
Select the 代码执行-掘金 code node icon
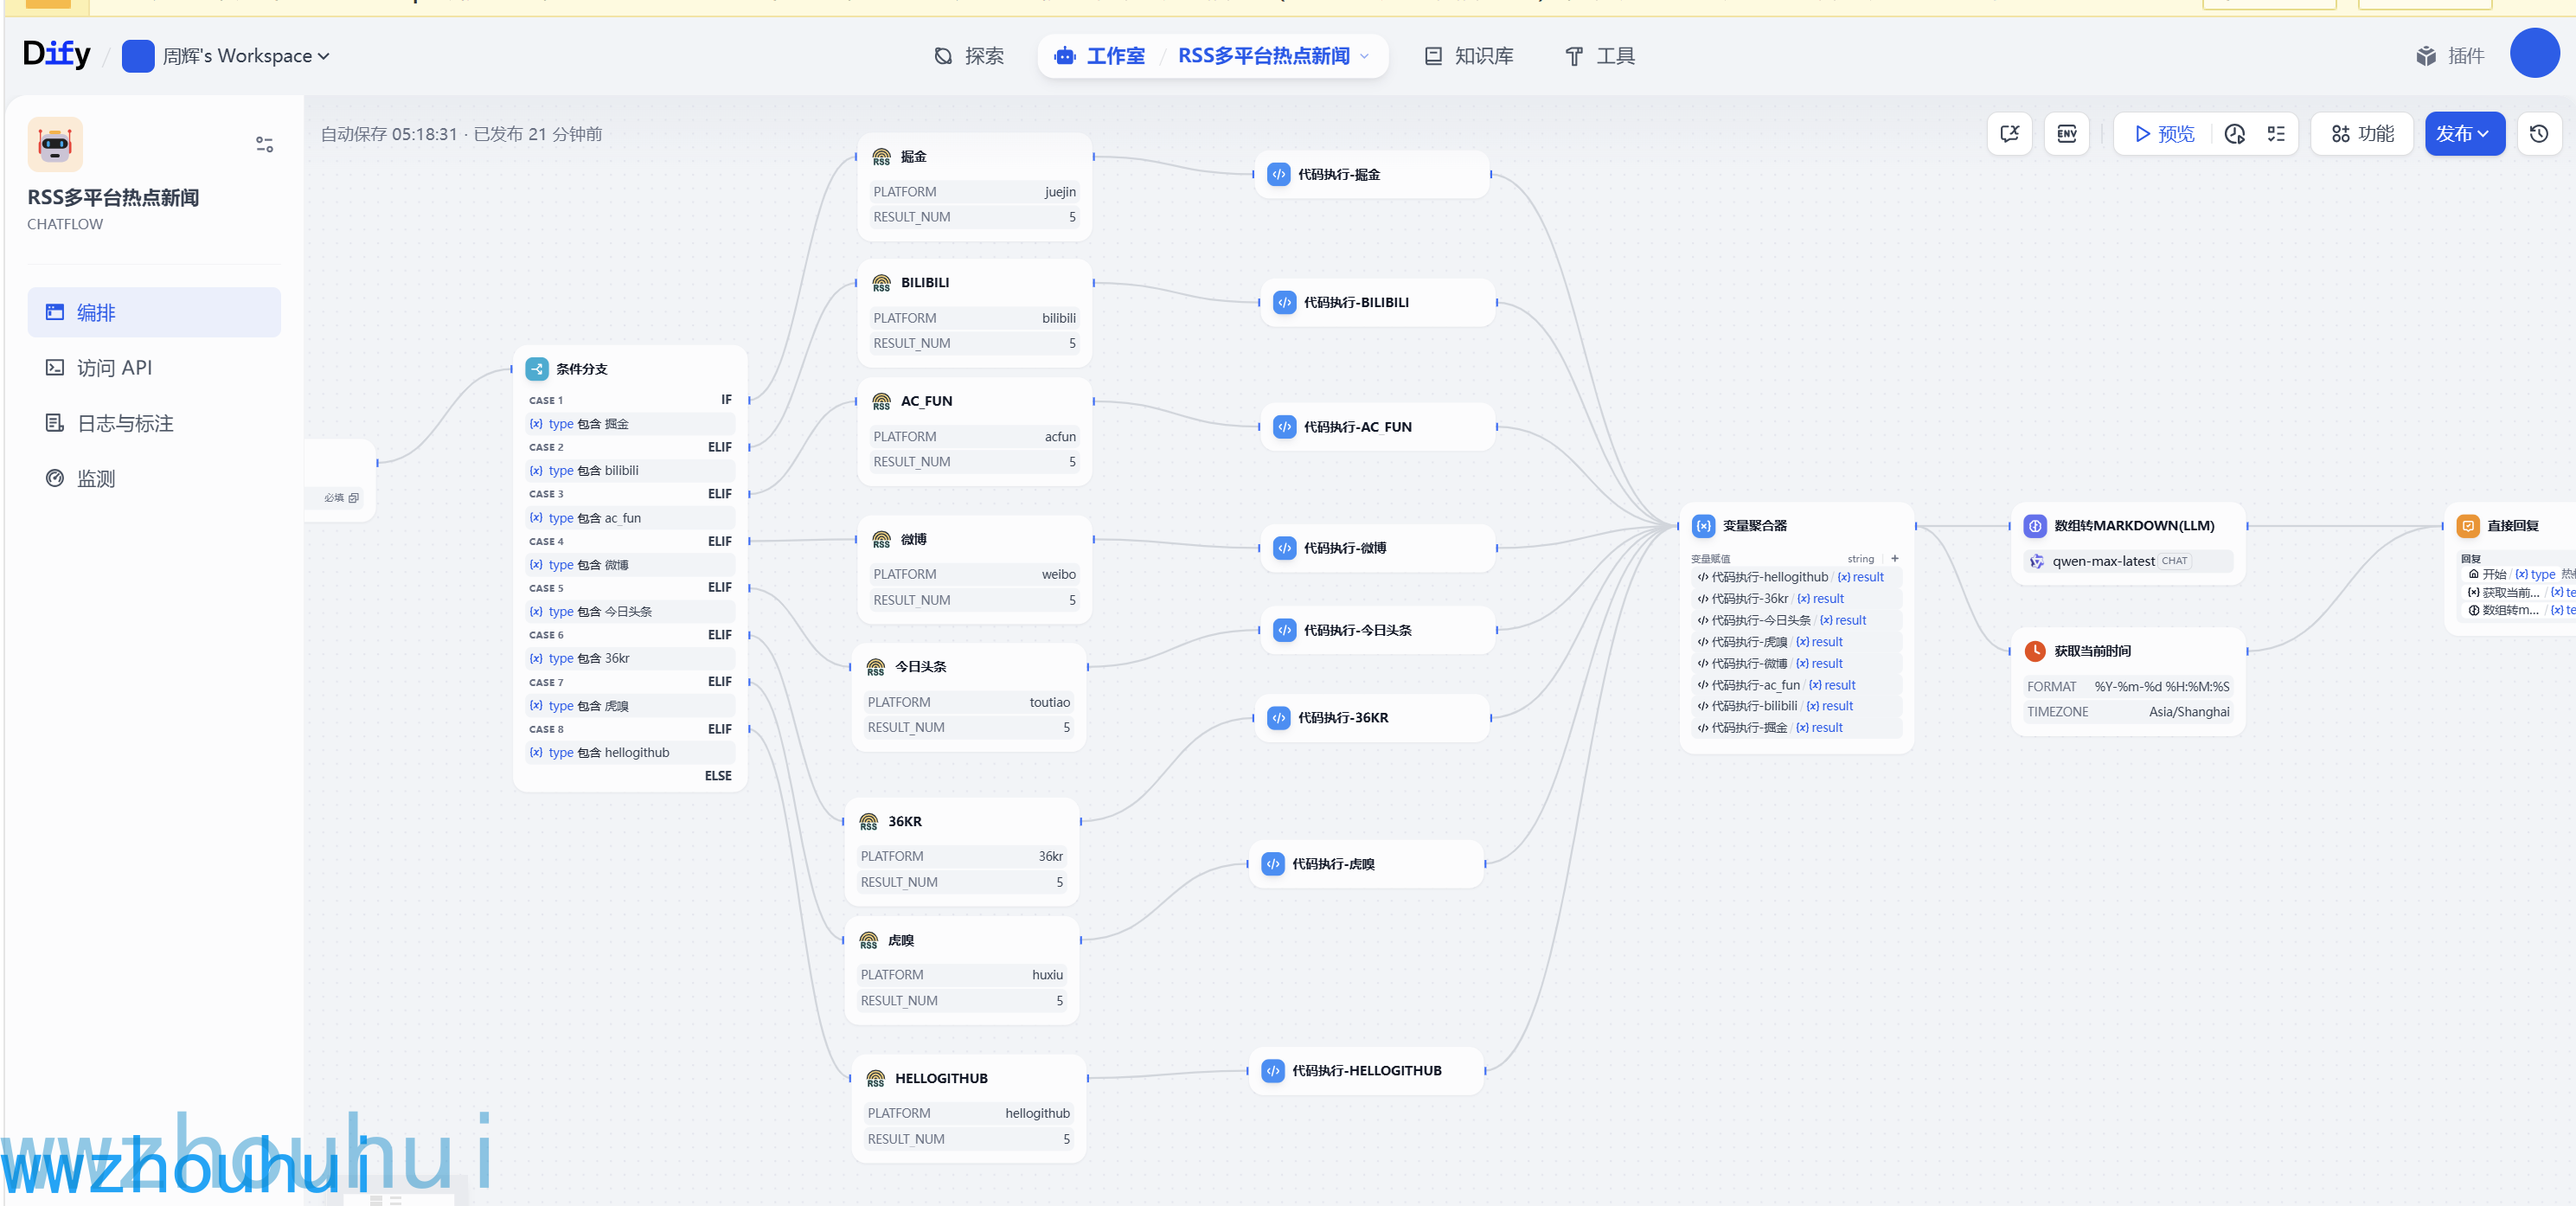coord(1278,175)
